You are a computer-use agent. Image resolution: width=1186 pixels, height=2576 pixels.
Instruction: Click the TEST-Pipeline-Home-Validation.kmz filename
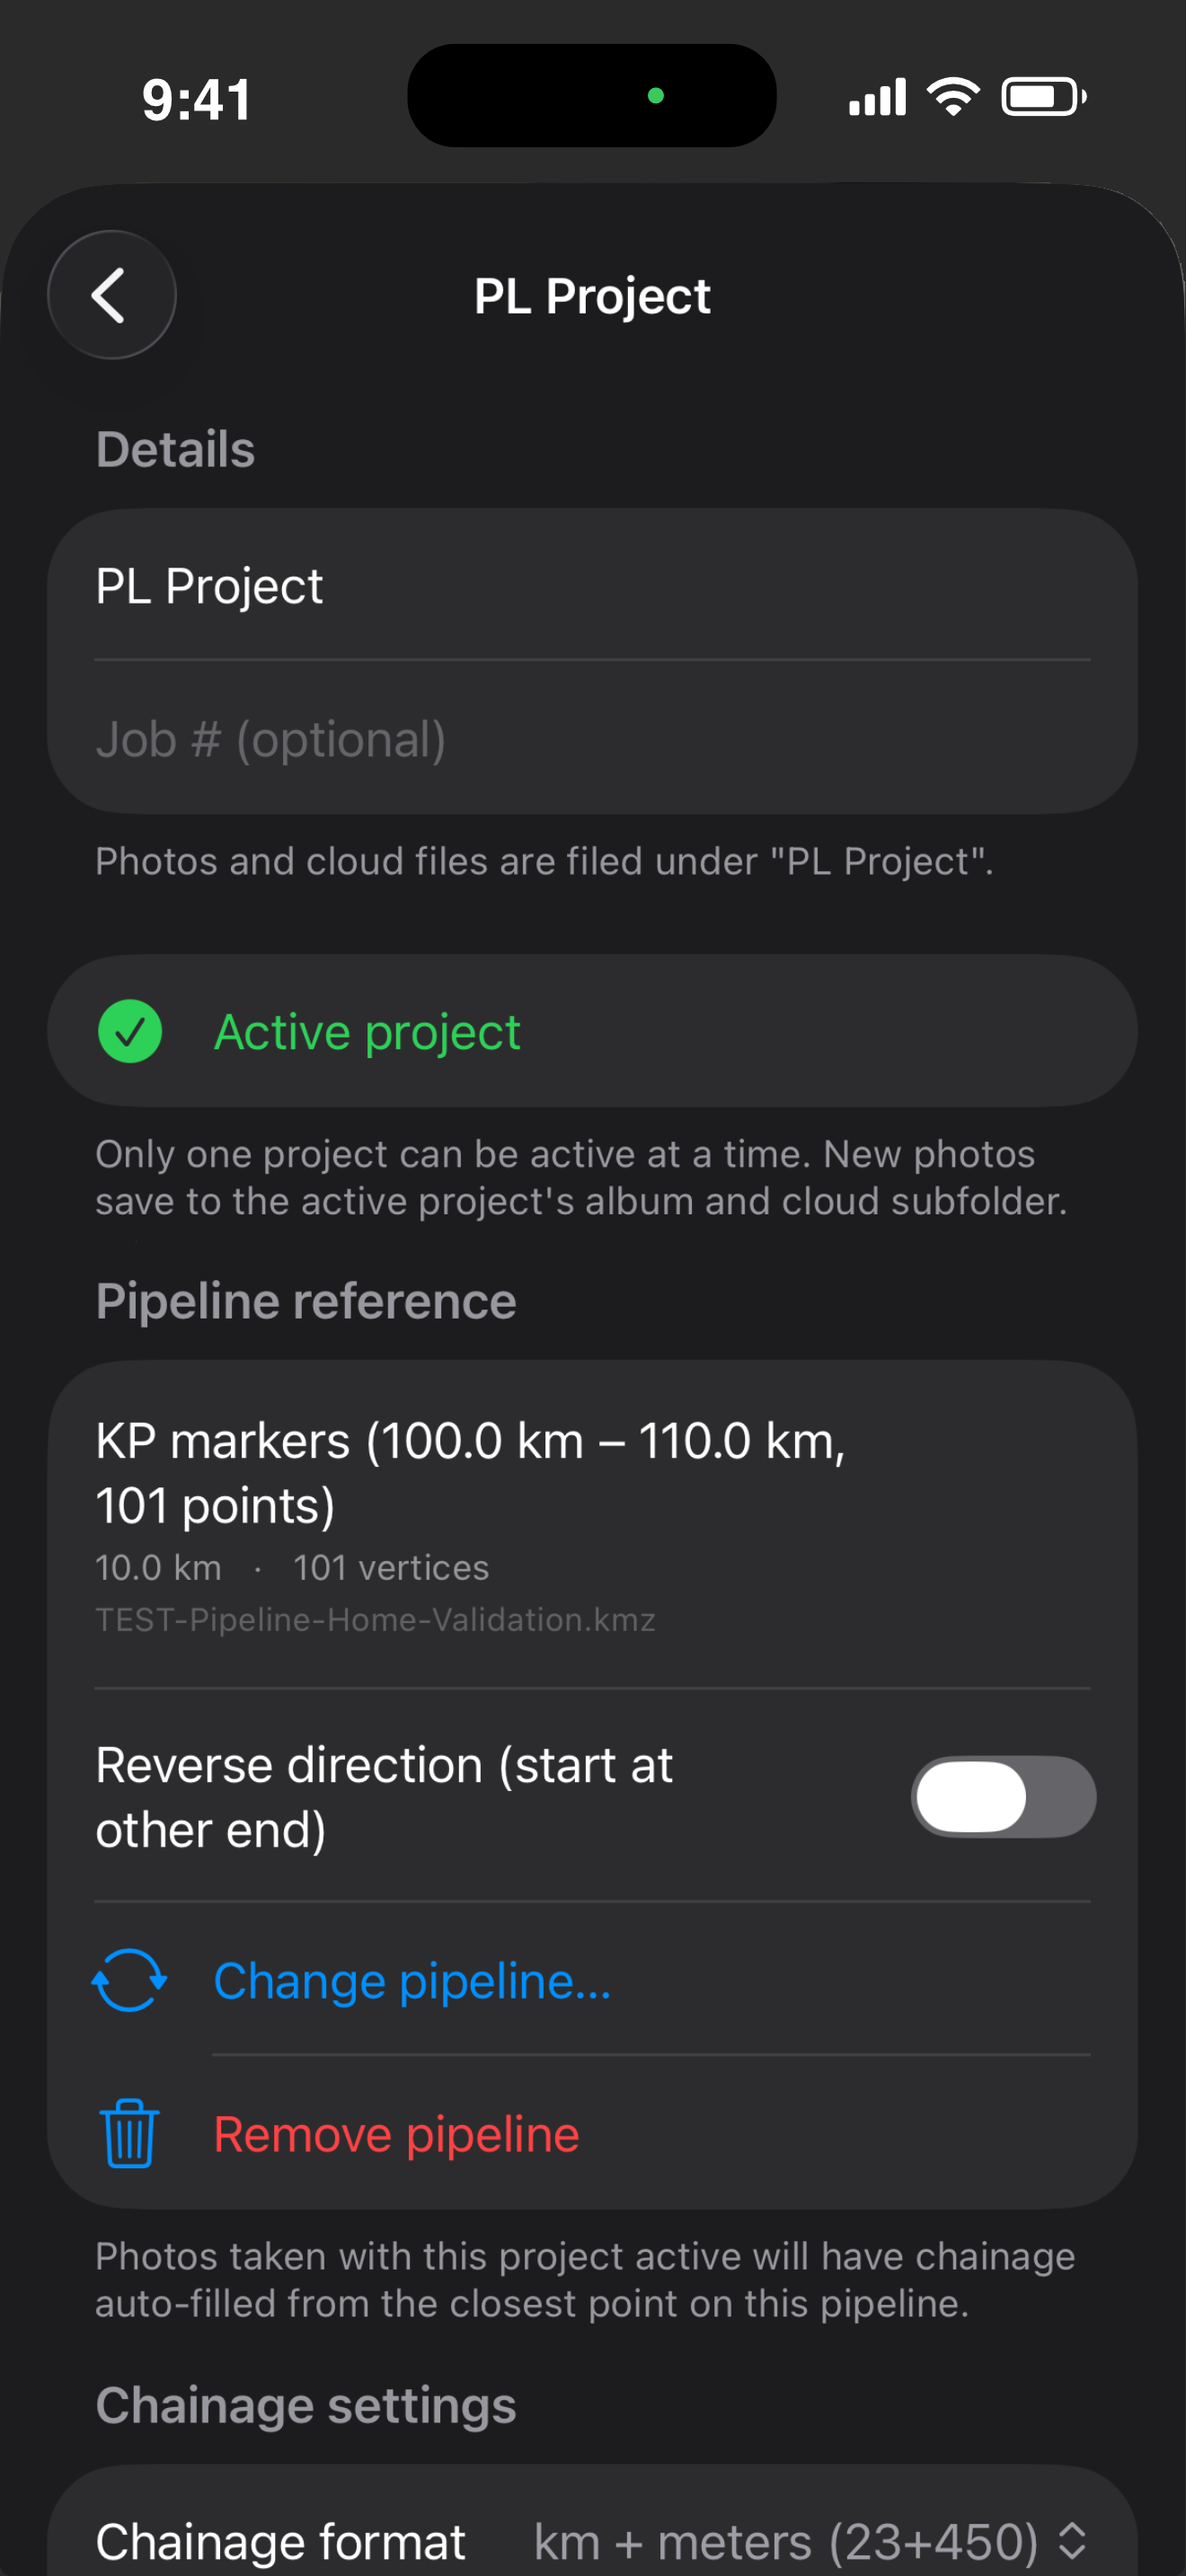click(375, 1619)
